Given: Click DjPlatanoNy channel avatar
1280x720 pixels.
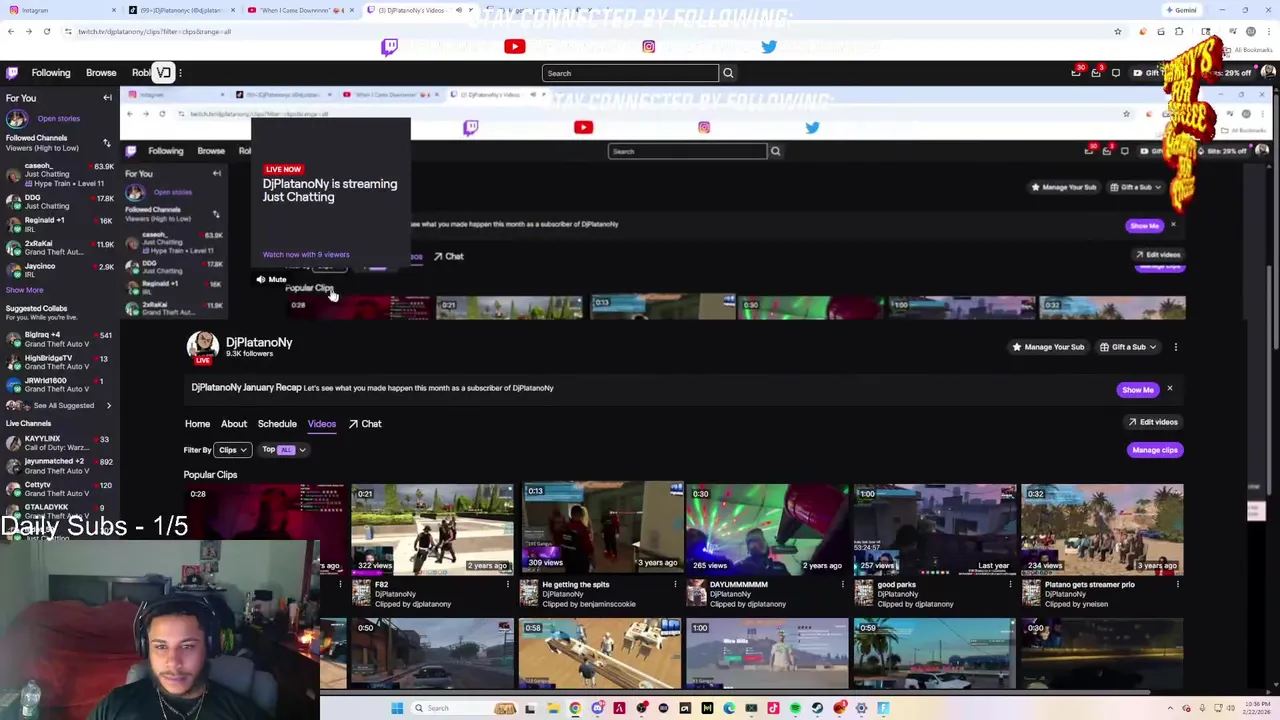Looking at the screenshot, I should 203,347.
